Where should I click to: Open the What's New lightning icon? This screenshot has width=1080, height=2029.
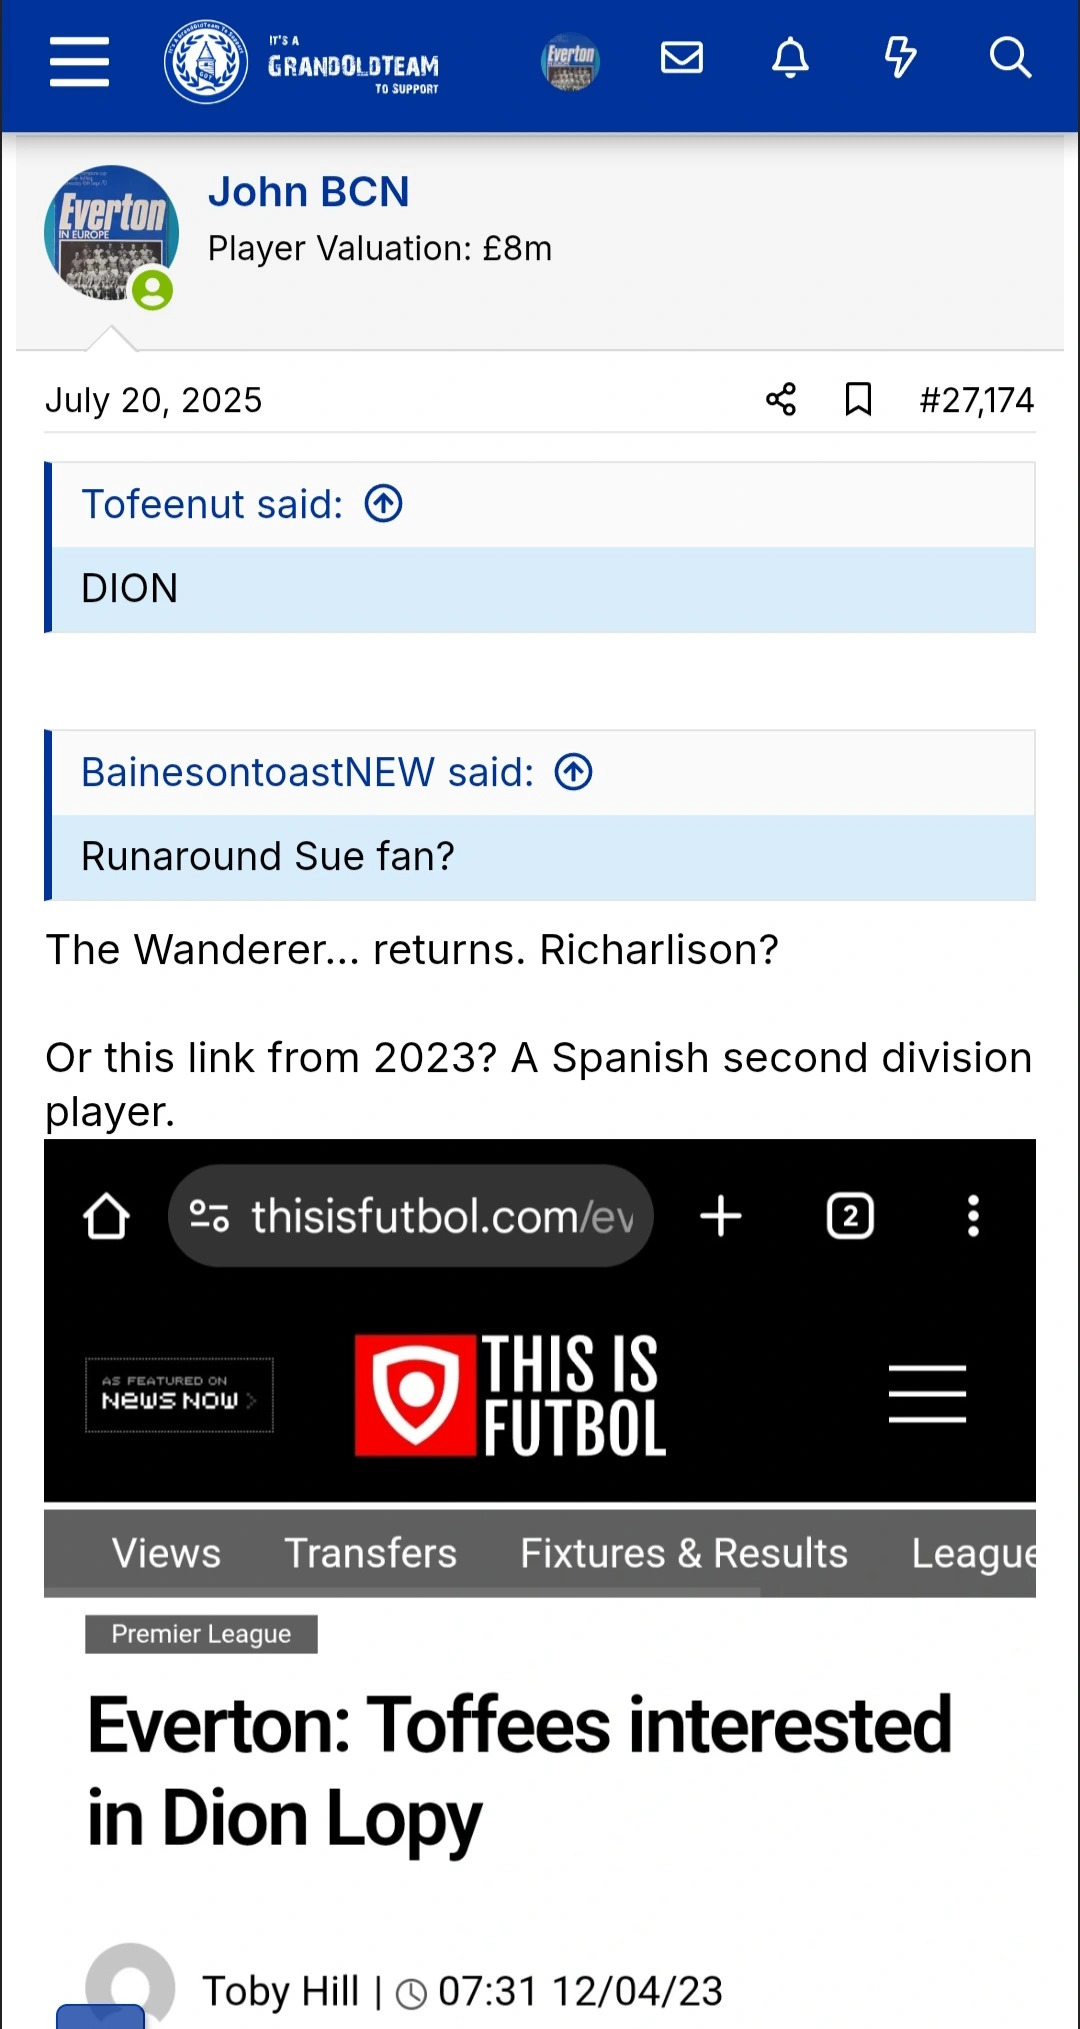pos(900,58)
